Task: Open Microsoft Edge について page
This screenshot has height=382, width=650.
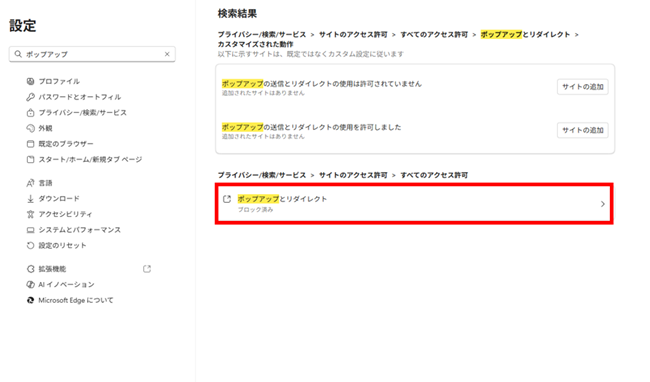Action: [76, 300]
